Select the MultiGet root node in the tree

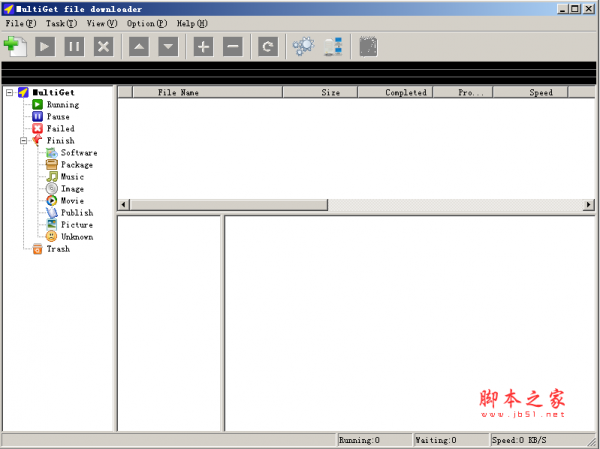(54, 92)
